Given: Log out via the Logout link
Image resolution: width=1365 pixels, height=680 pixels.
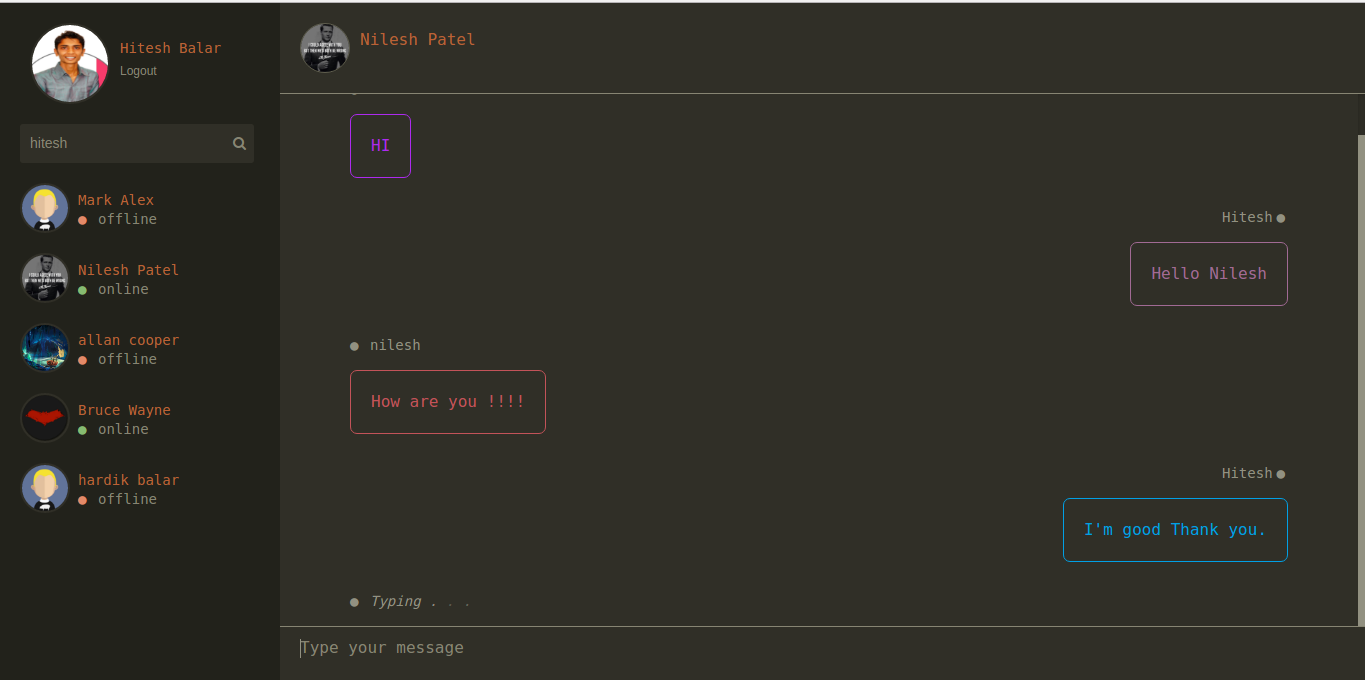Looking at the screenshot, I should click(138, 71).
